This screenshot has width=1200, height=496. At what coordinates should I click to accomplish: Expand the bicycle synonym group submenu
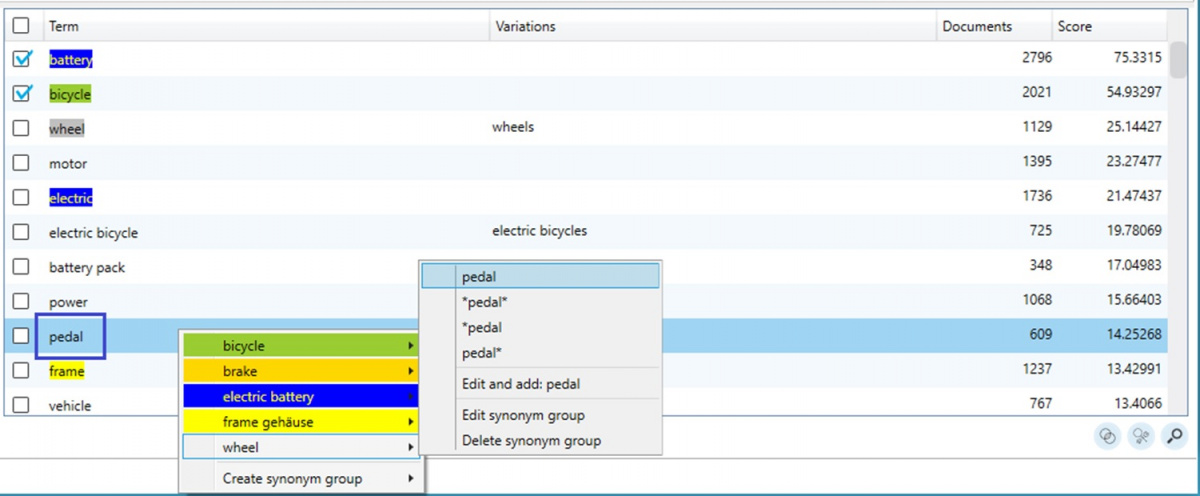(x=302, y=346)
